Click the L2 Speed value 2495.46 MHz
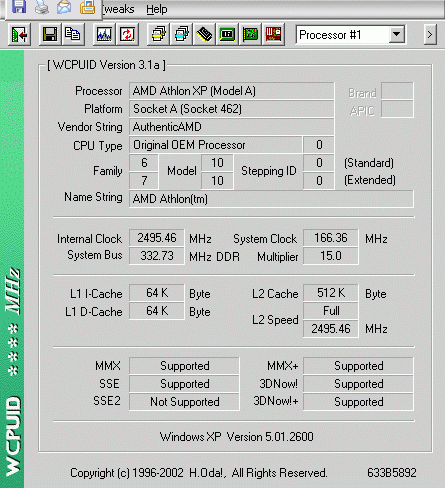This screenshot has height=488, width=445. point(331,329)
